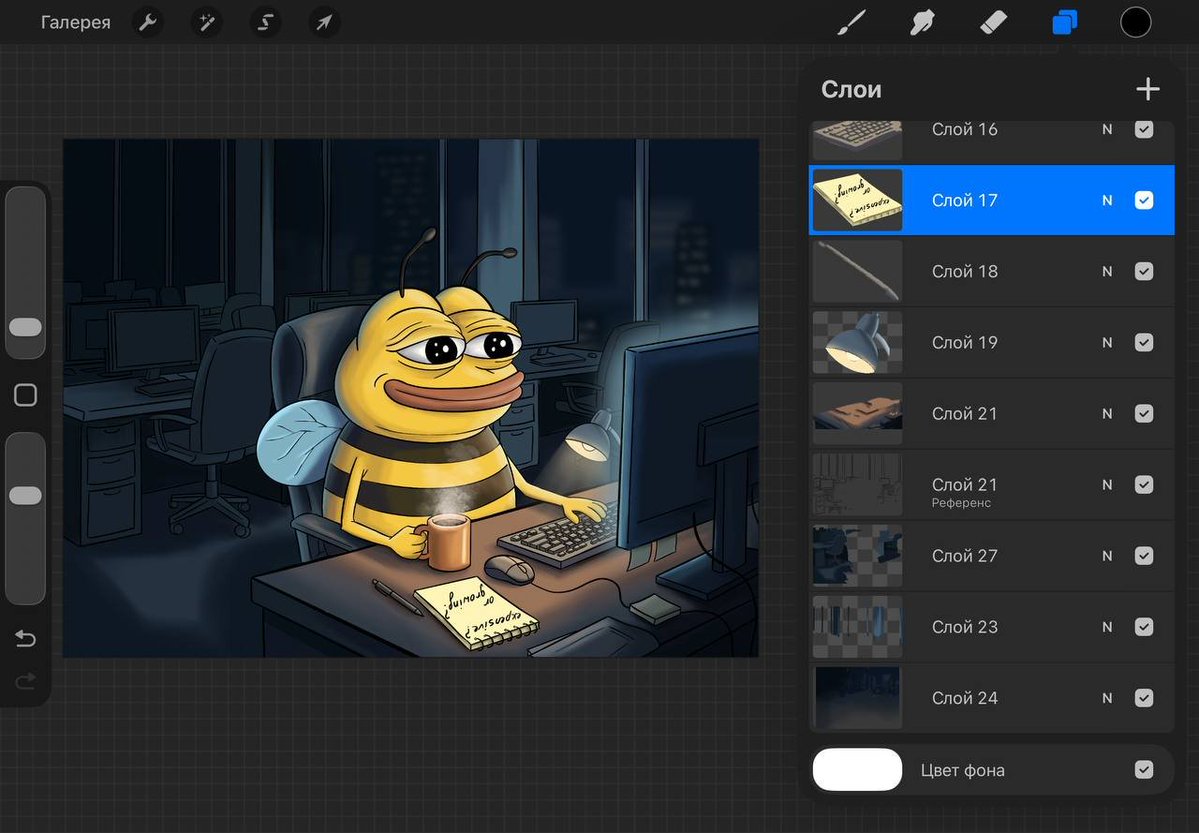Screen dimensions: 1199x833
Task: Open the white background color swatch
Action: [x=857, y=770]
